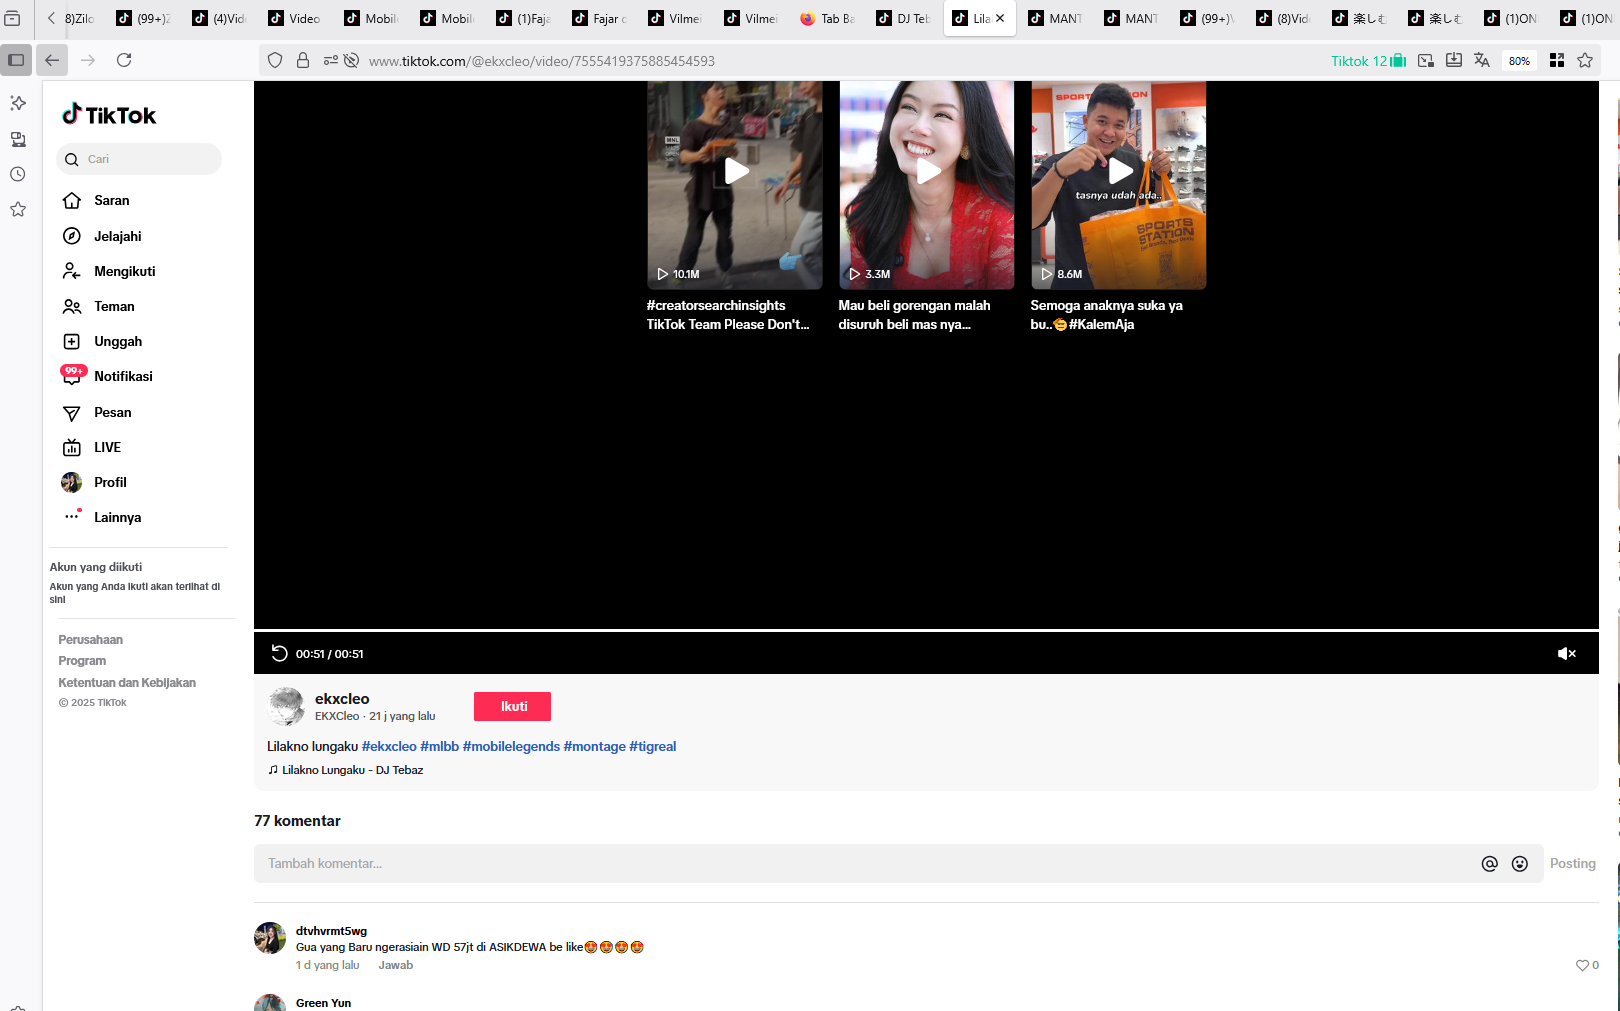Expand the Program footer section
The height and width of the screenshot is (1011, 1620).
point(82,661)
